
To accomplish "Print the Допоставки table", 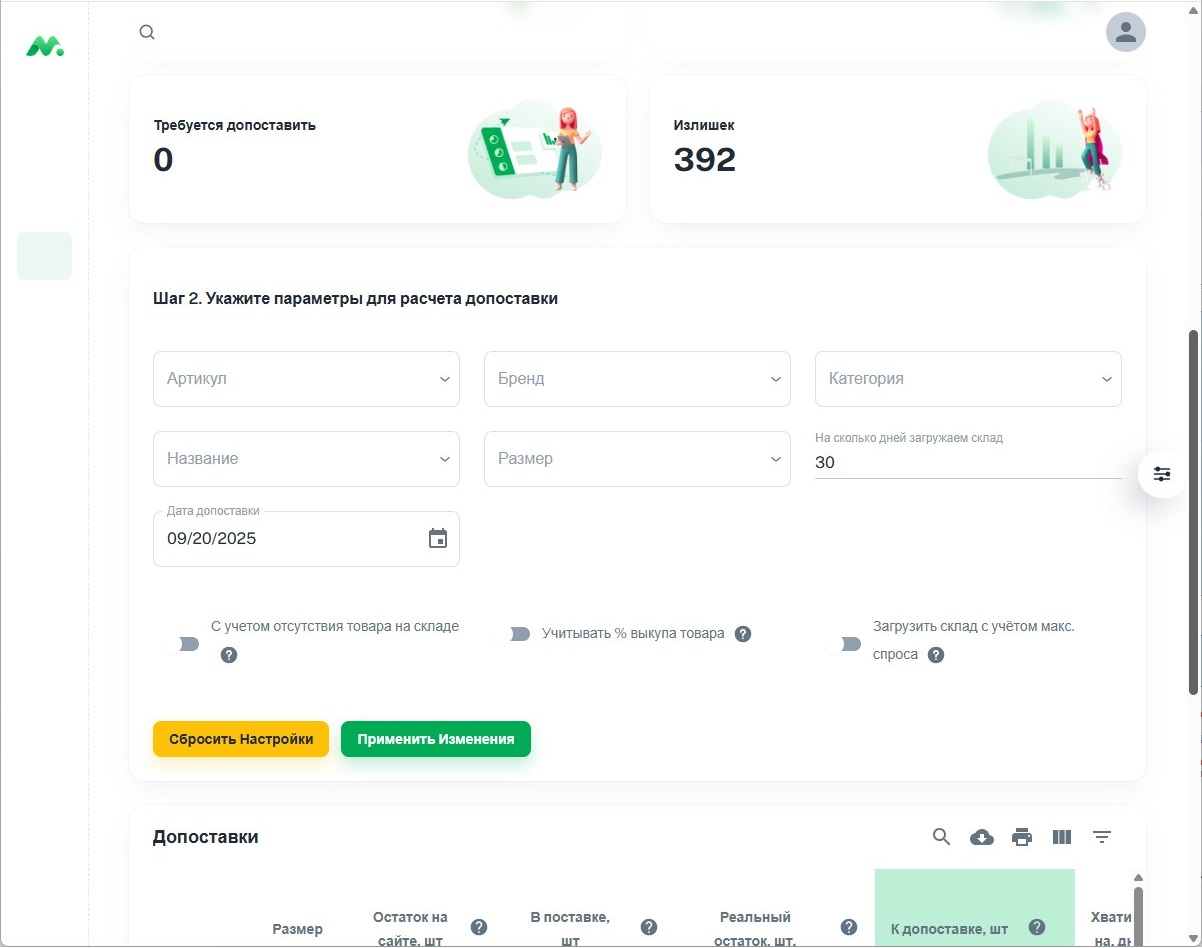I will pyautogui.click(x=1022, y=837).
